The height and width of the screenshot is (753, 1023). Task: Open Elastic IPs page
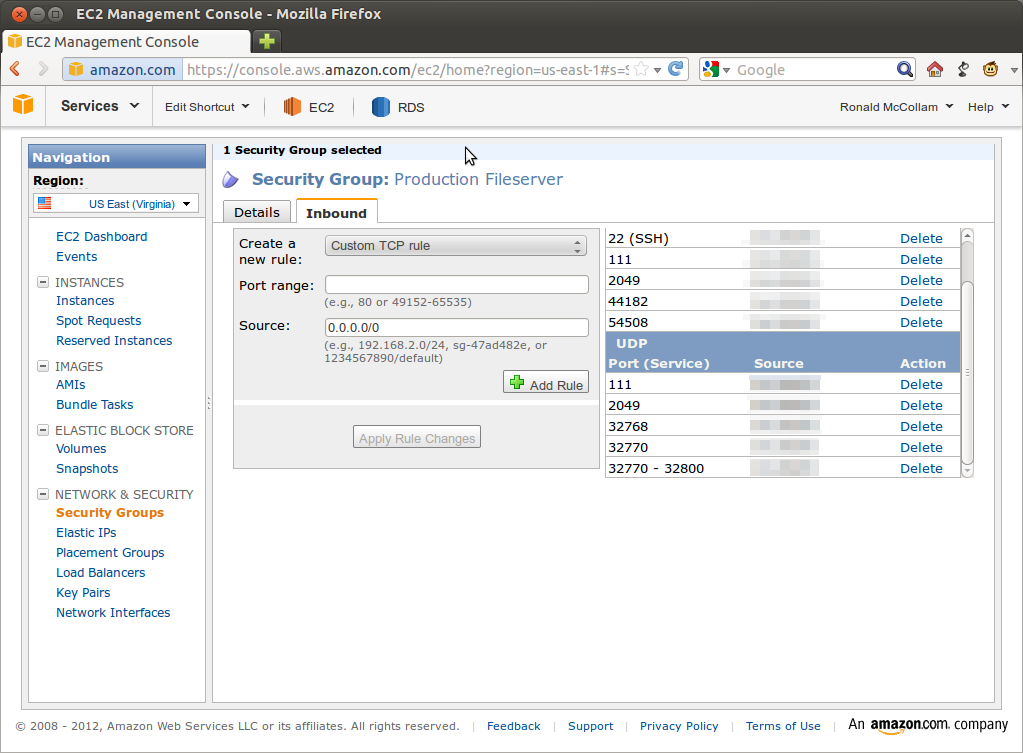click(85, 532)
